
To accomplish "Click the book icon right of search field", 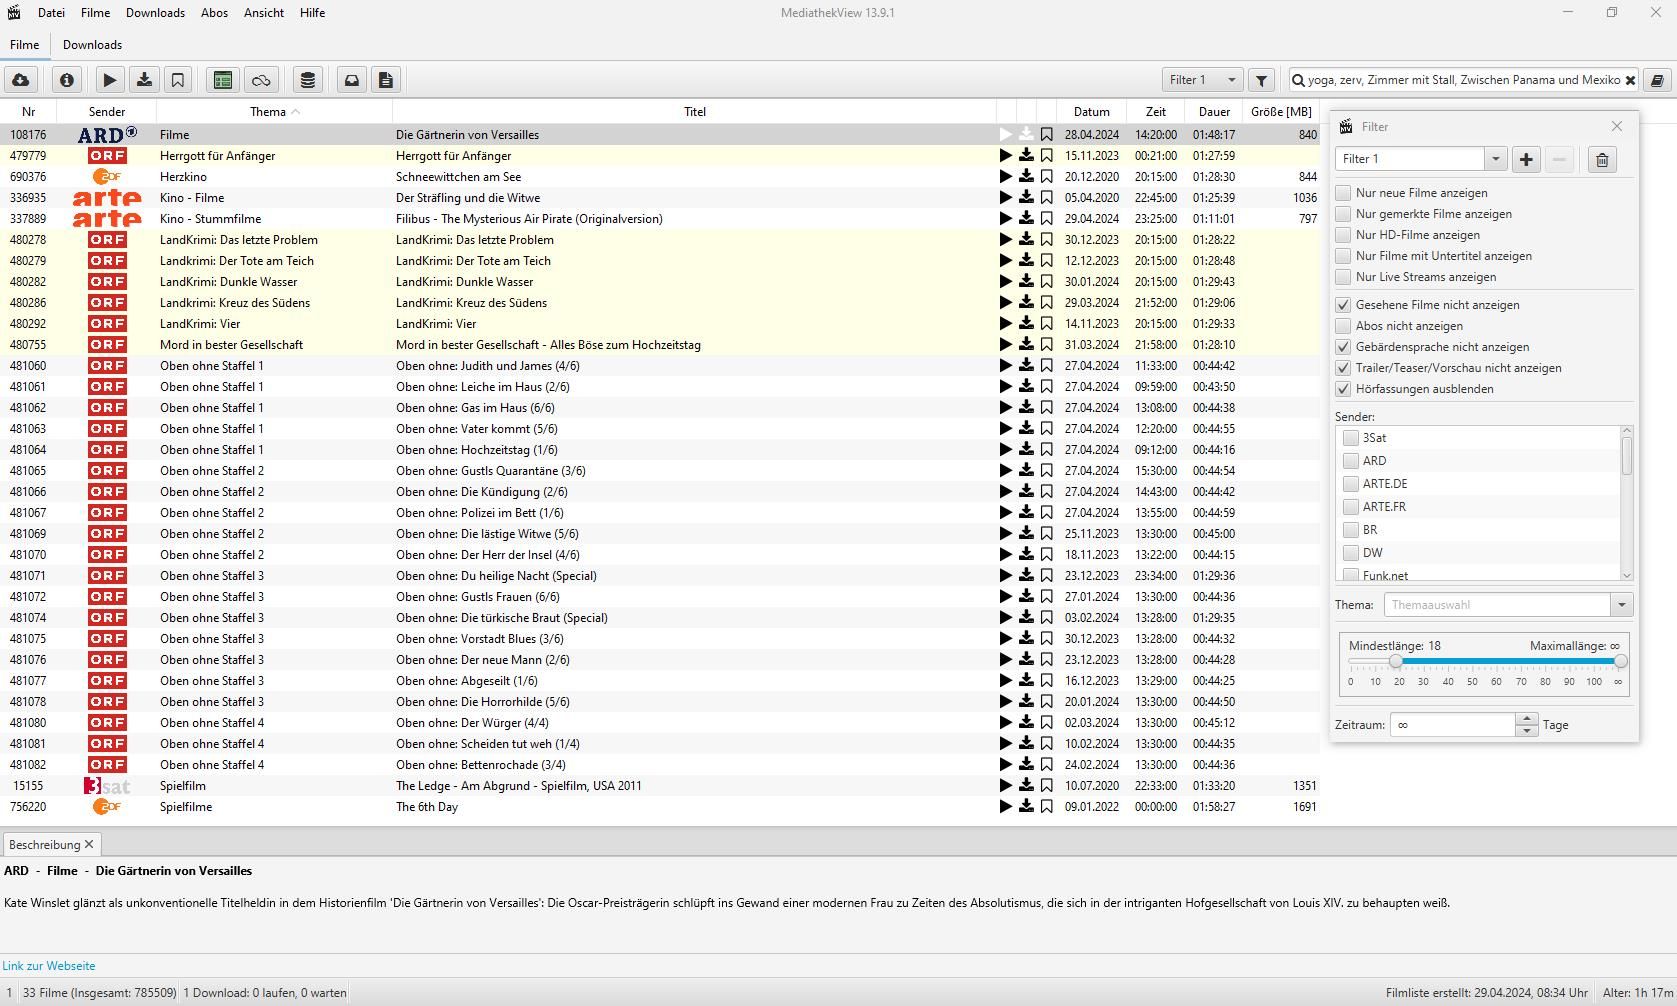I will pyautogui.click(x=1657, y=80).
